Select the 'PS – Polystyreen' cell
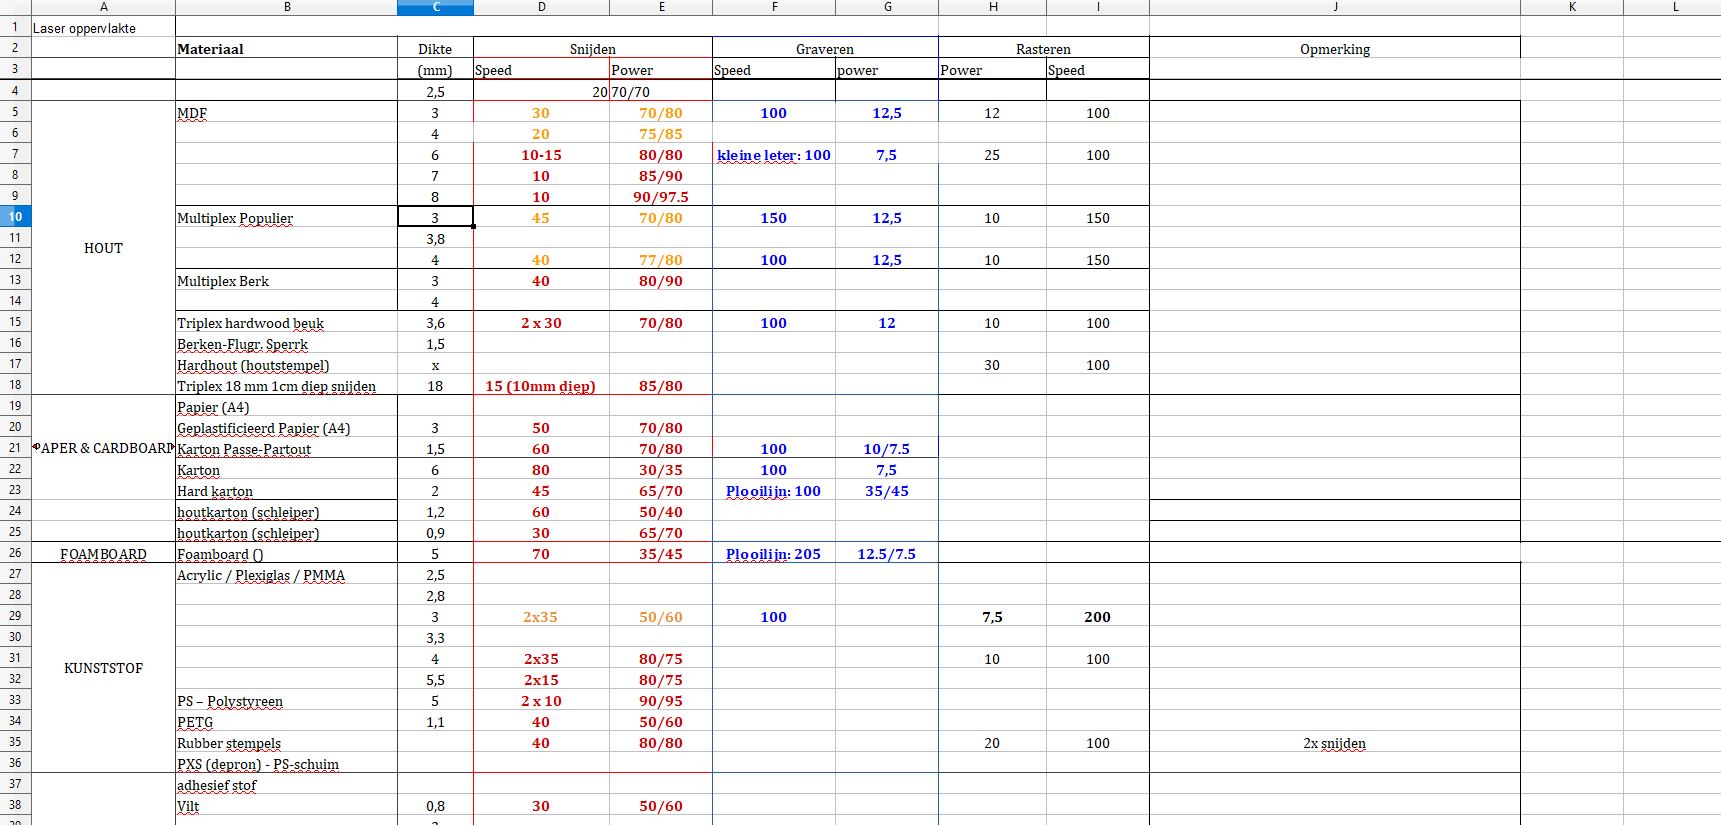This screenshot has height=826, width=1721. (287, 701)
